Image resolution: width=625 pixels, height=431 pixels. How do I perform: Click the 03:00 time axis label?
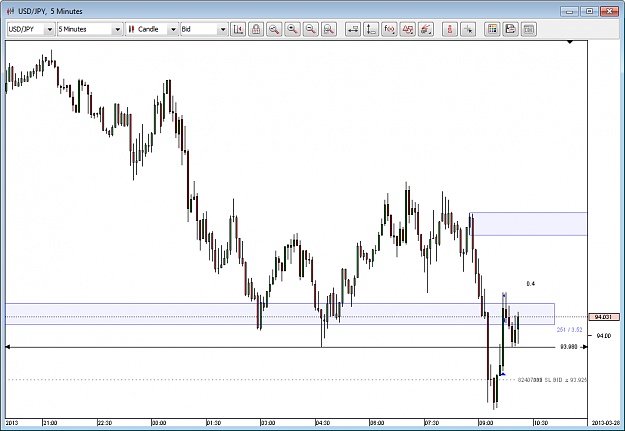268,423
